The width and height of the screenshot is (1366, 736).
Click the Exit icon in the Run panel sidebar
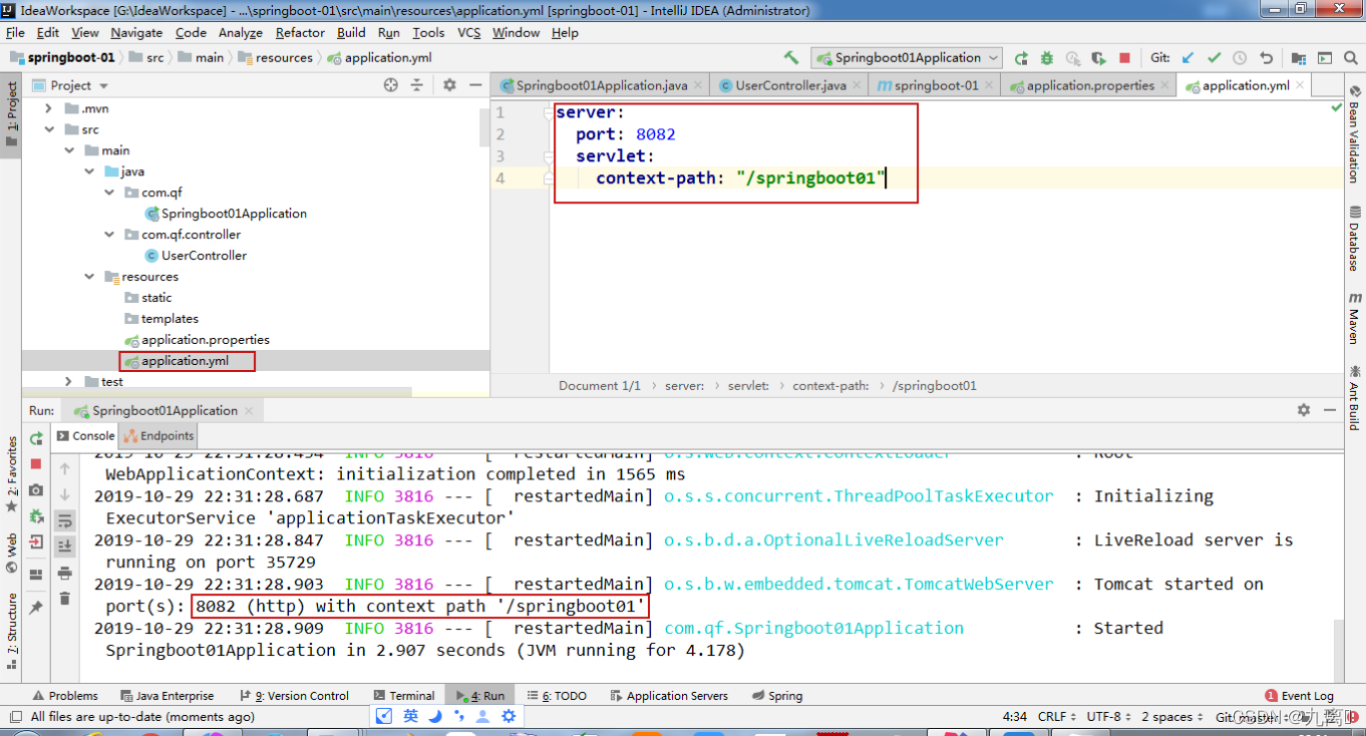tap(36, 542)
